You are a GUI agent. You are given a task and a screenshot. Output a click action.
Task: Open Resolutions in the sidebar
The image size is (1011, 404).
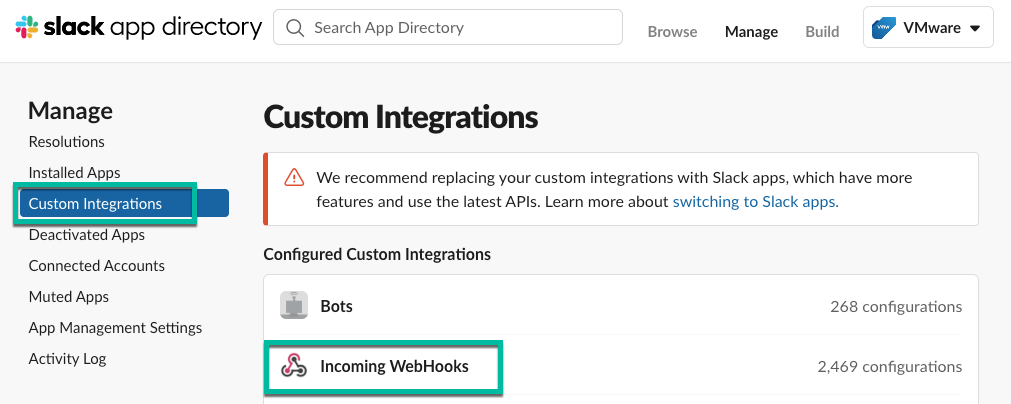(67, 142)
